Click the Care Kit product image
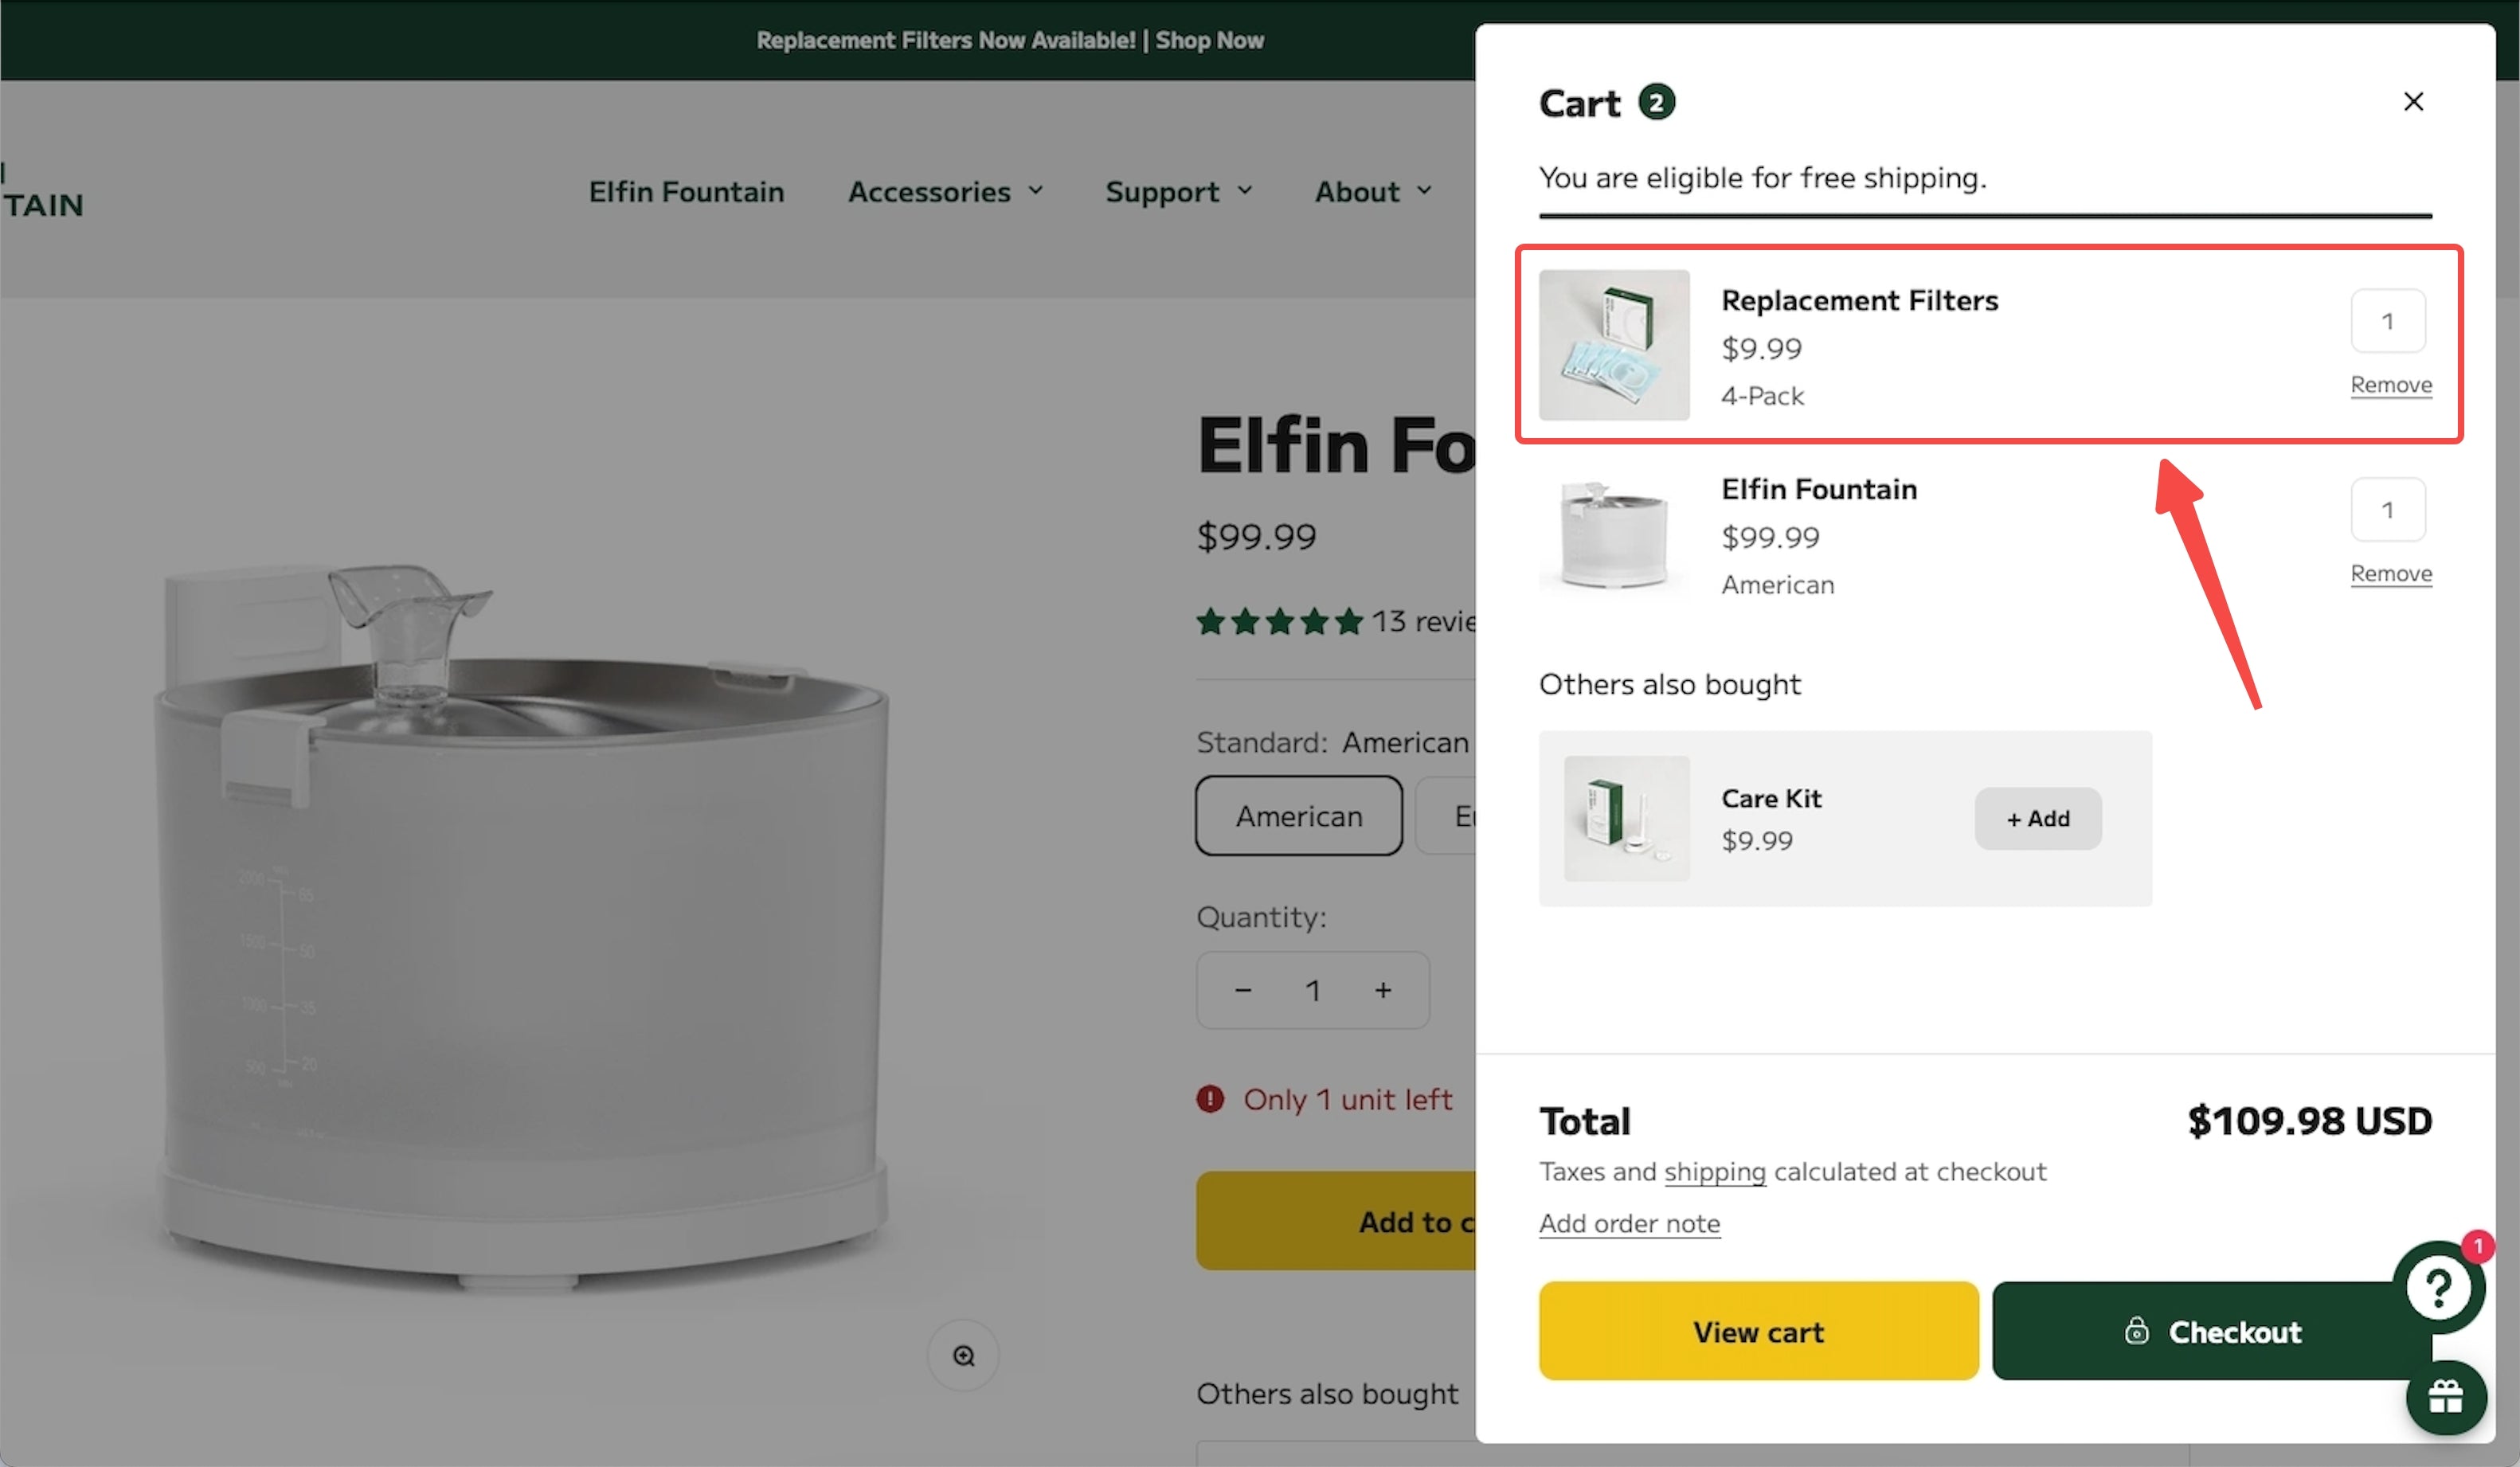This screenshot has width=2520, height=1467. coord(1626,818)
